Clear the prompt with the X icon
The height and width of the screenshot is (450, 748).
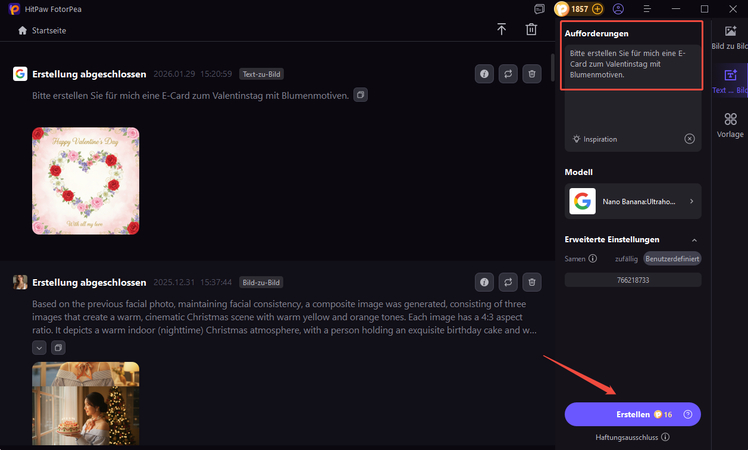[689, 139]
